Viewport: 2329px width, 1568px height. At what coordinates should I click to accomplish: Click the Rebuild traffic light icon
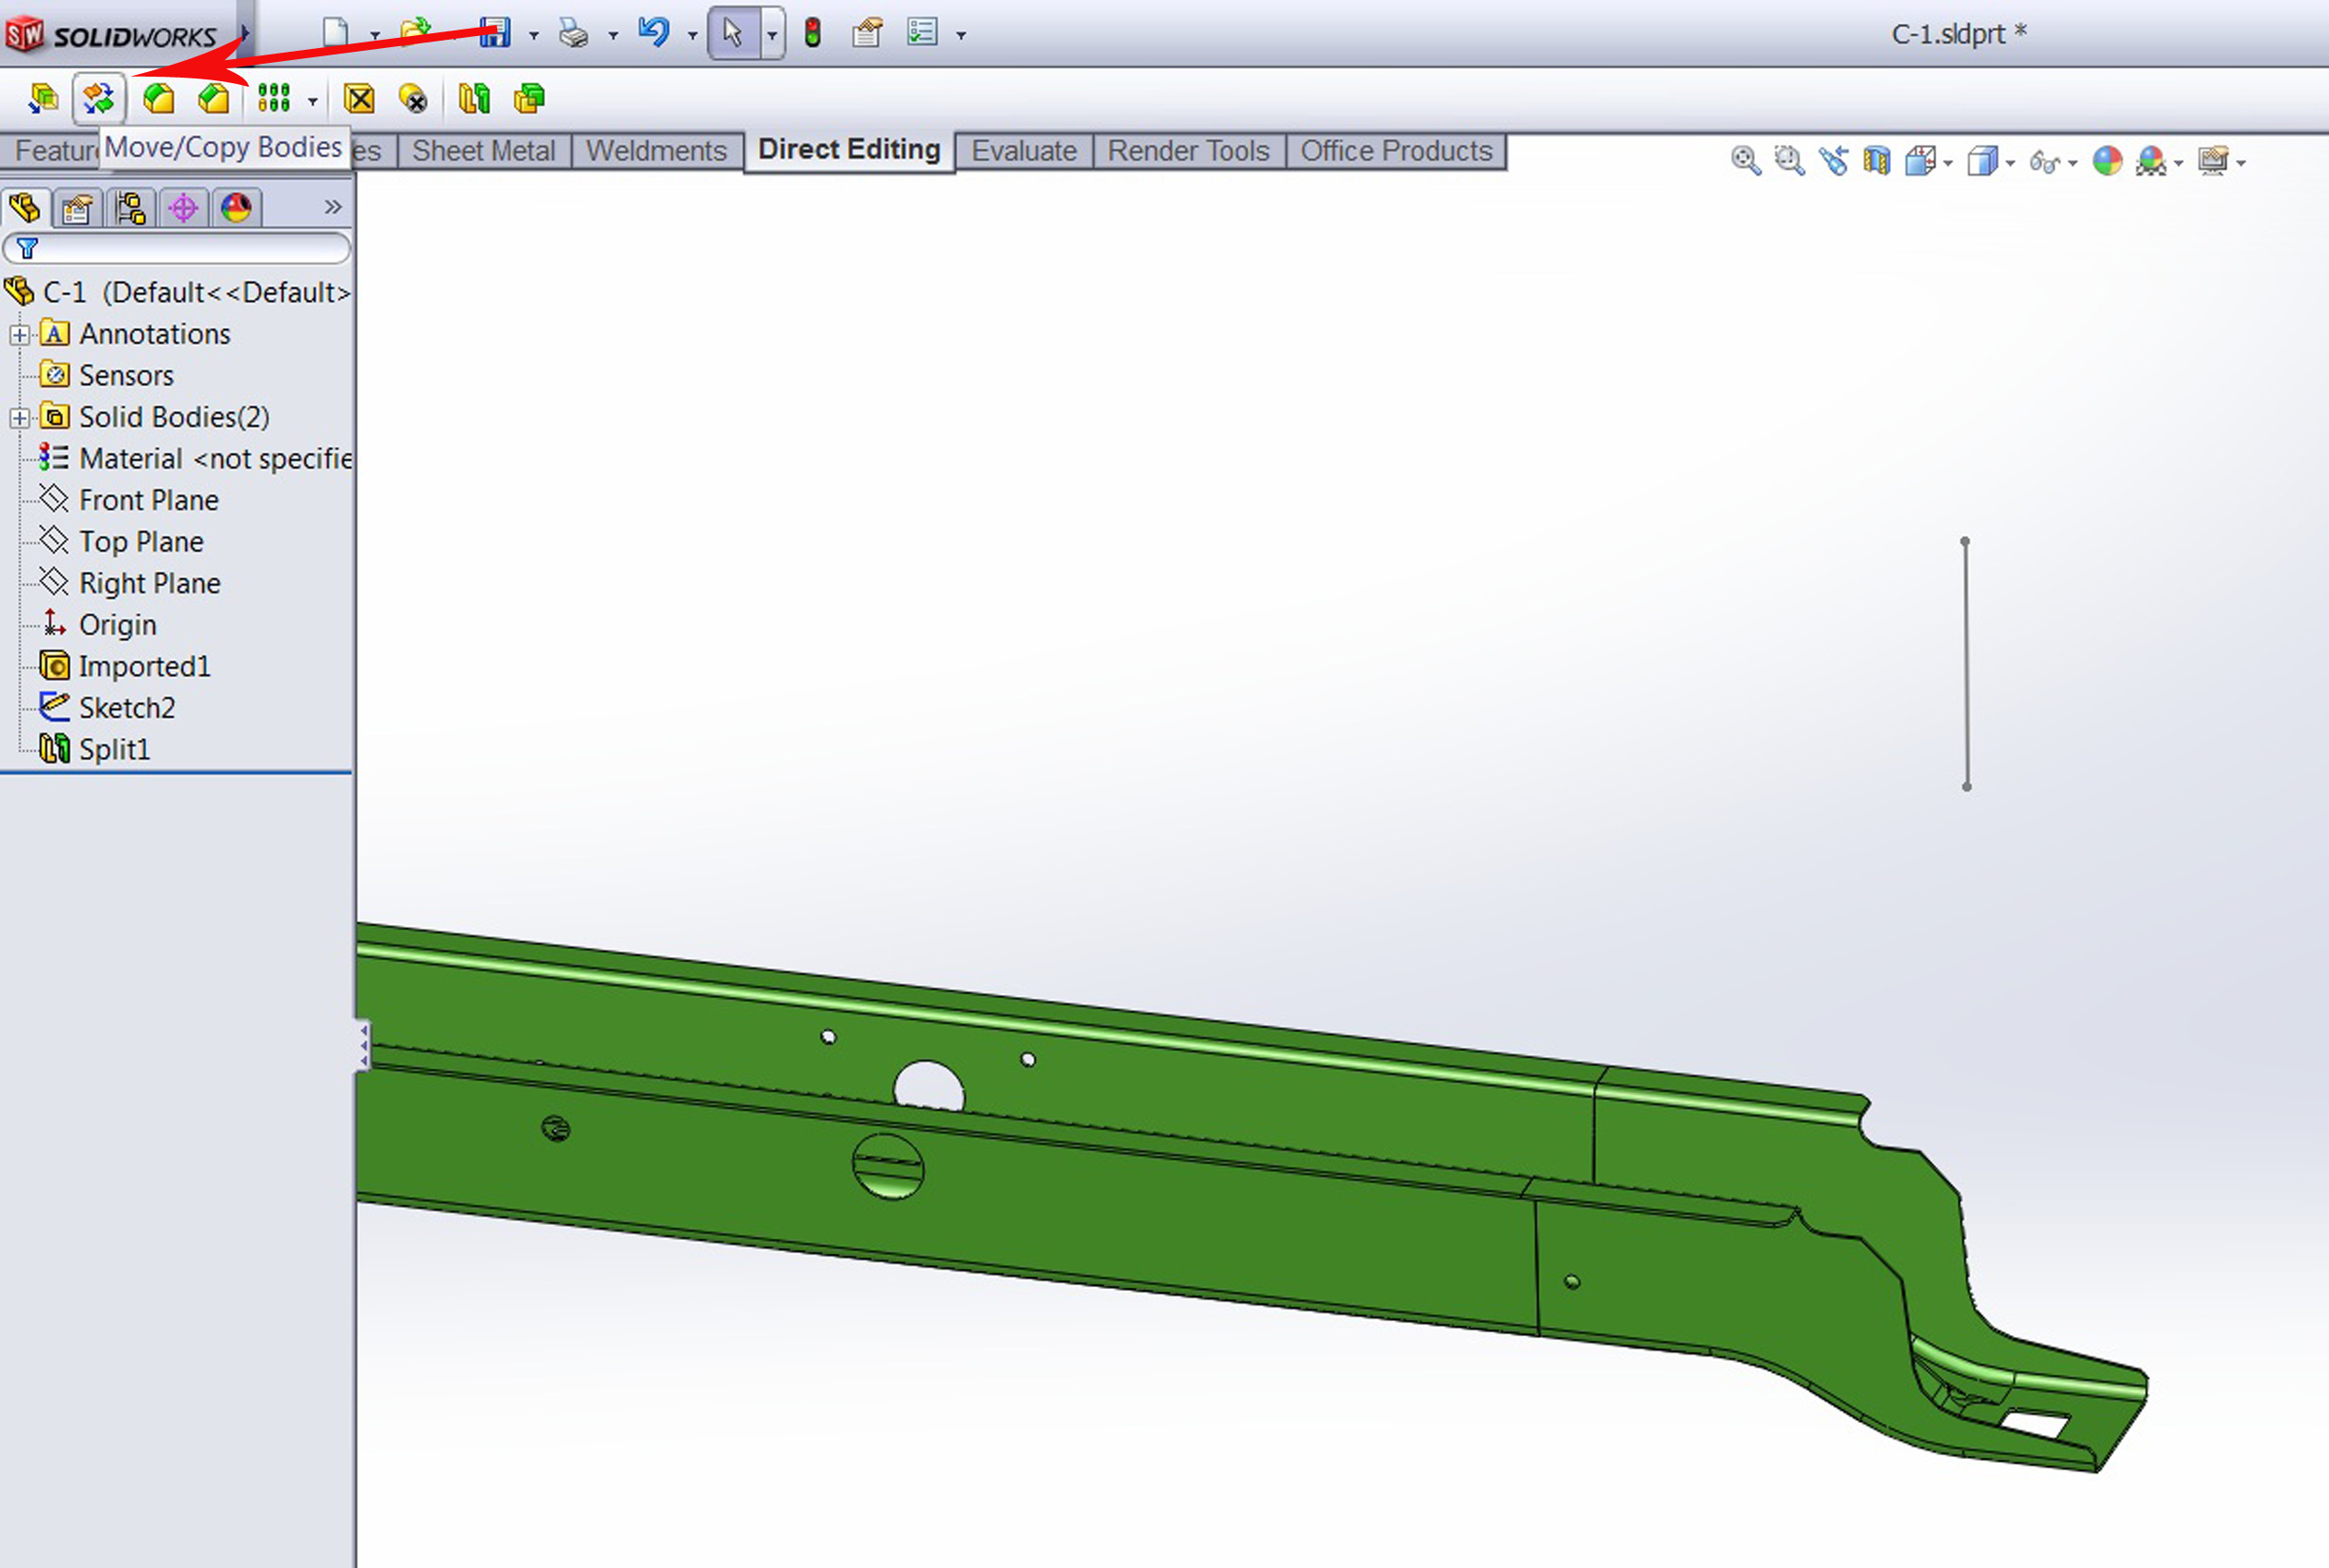(x=813, y=33)
